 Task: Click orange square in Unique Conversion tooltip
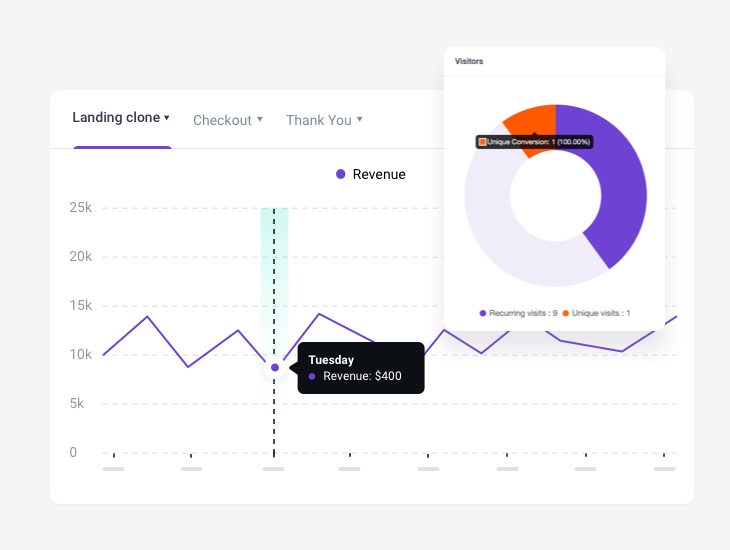point(483,142)
